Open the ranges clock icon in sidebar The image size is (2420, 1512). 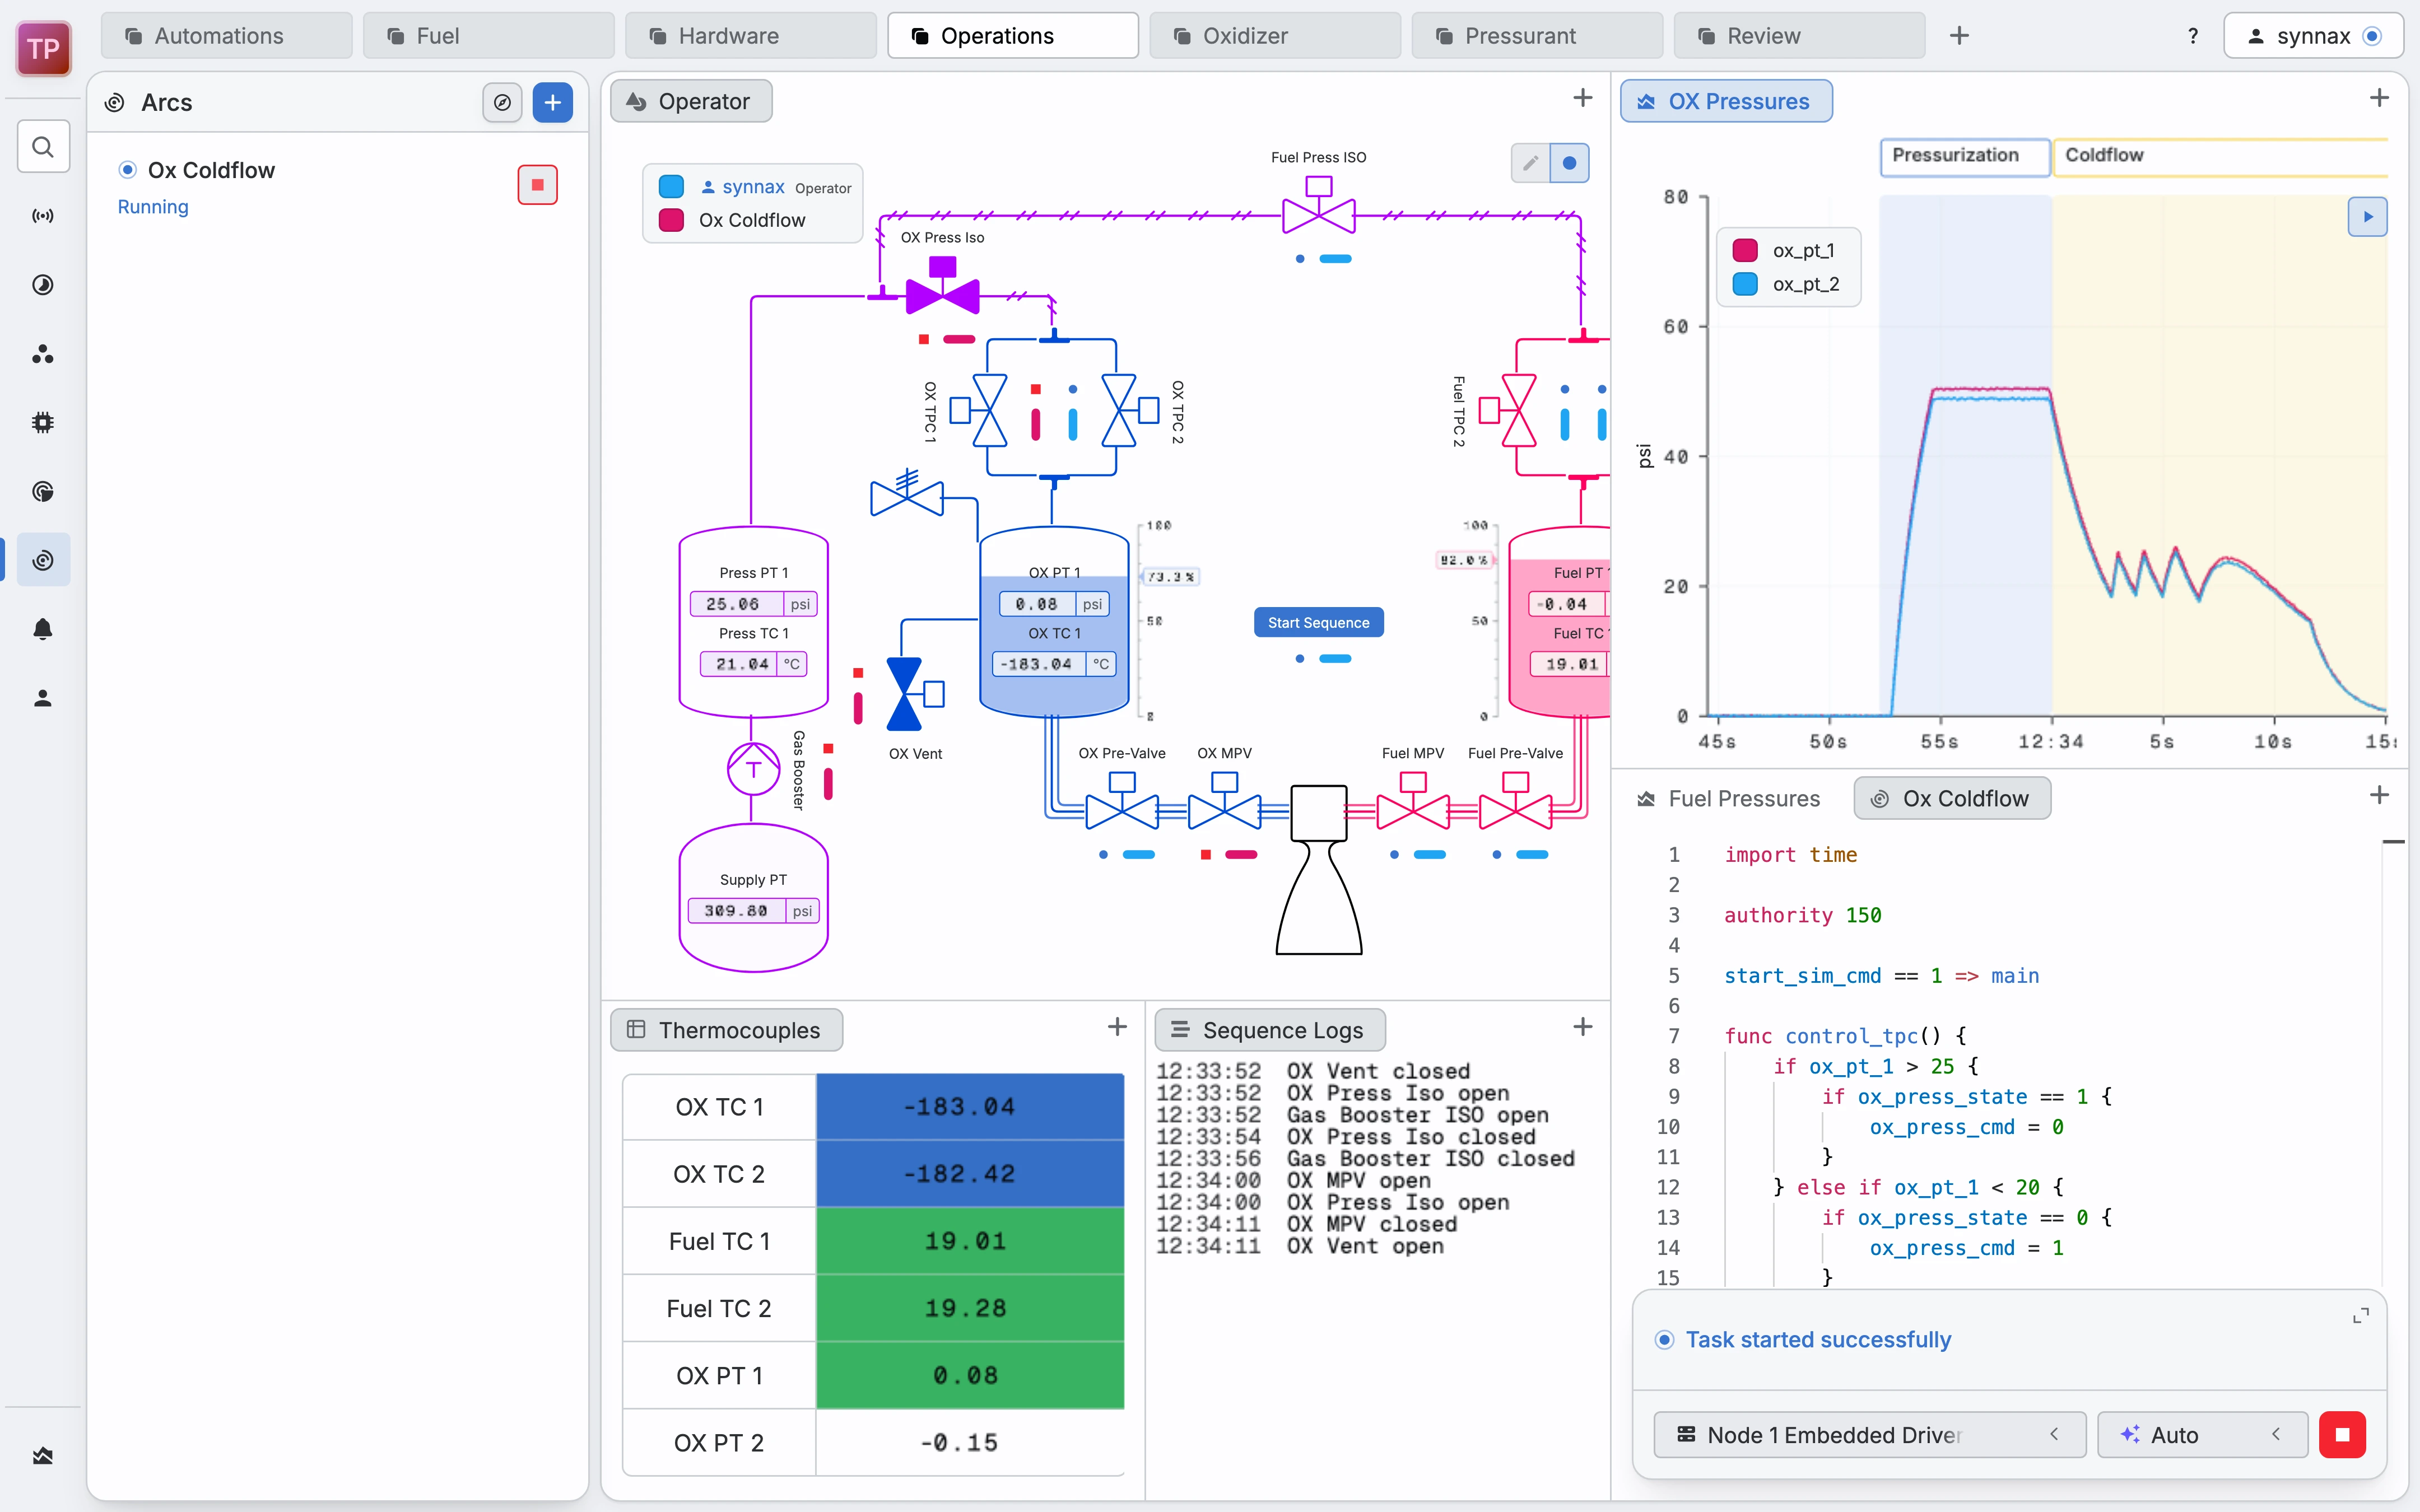coord(43,285)
